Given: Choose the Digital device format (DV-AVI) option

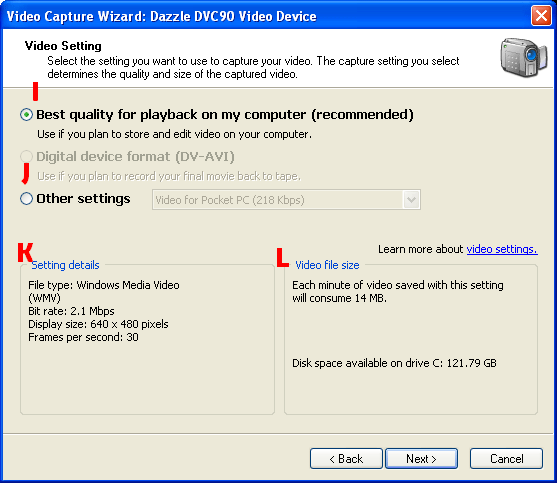Looking at the screenshot, I should point(26,157).
